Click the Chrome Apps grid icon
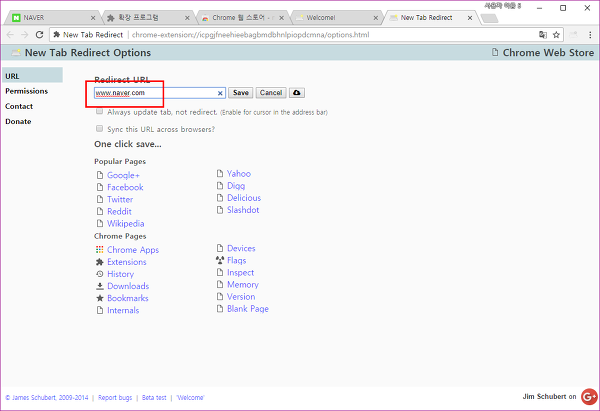Viewport: 600px width, 411px height. pos(99,250)
